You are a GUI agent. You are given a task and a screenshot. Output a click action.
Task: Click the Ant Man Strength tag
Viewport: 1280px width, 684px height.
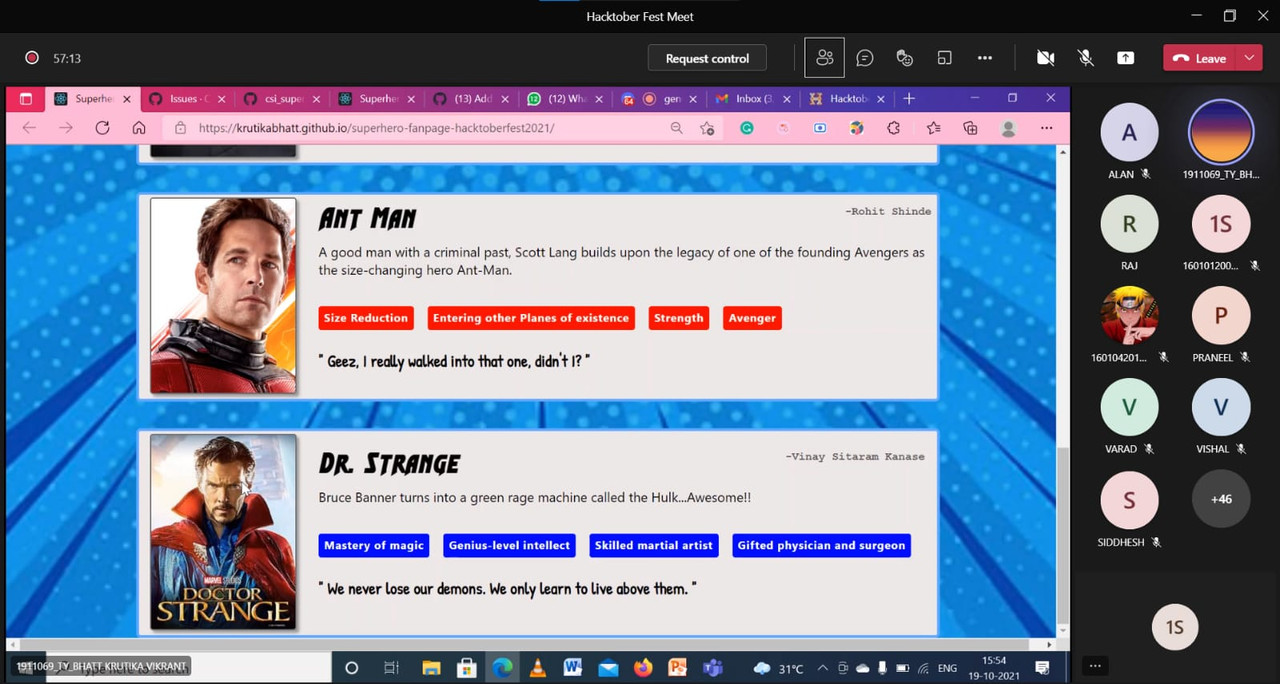(x=679, y=318)
